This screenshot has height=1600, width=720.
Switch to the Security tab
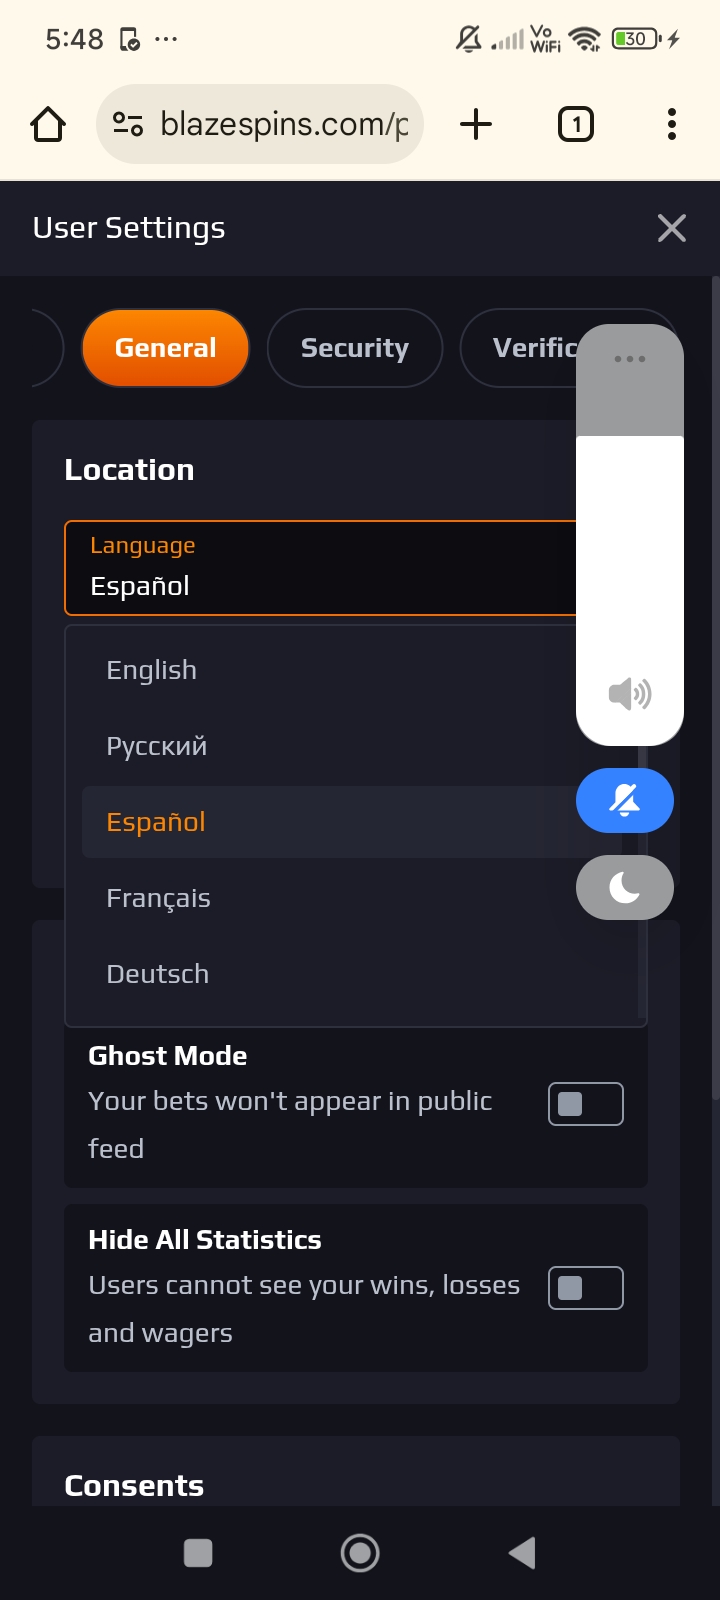tap(355, 348)
